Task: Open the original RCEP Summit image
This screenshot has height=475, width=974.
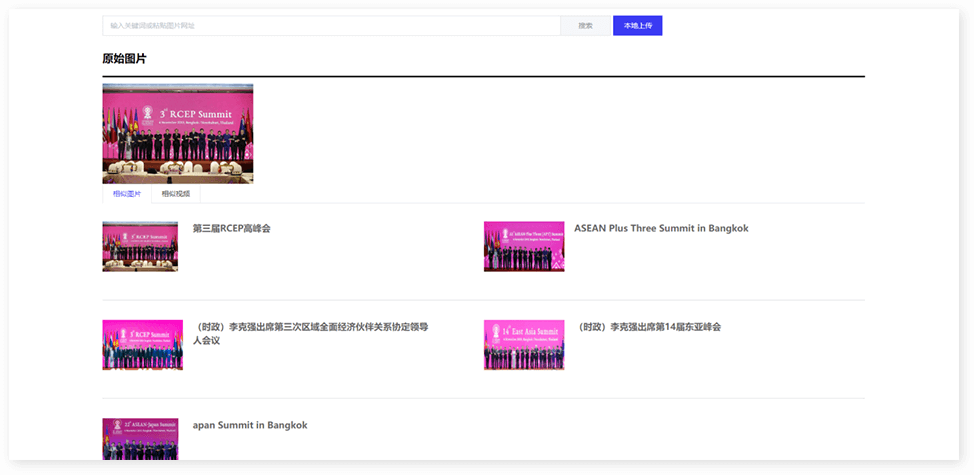Action: point(178,133)
